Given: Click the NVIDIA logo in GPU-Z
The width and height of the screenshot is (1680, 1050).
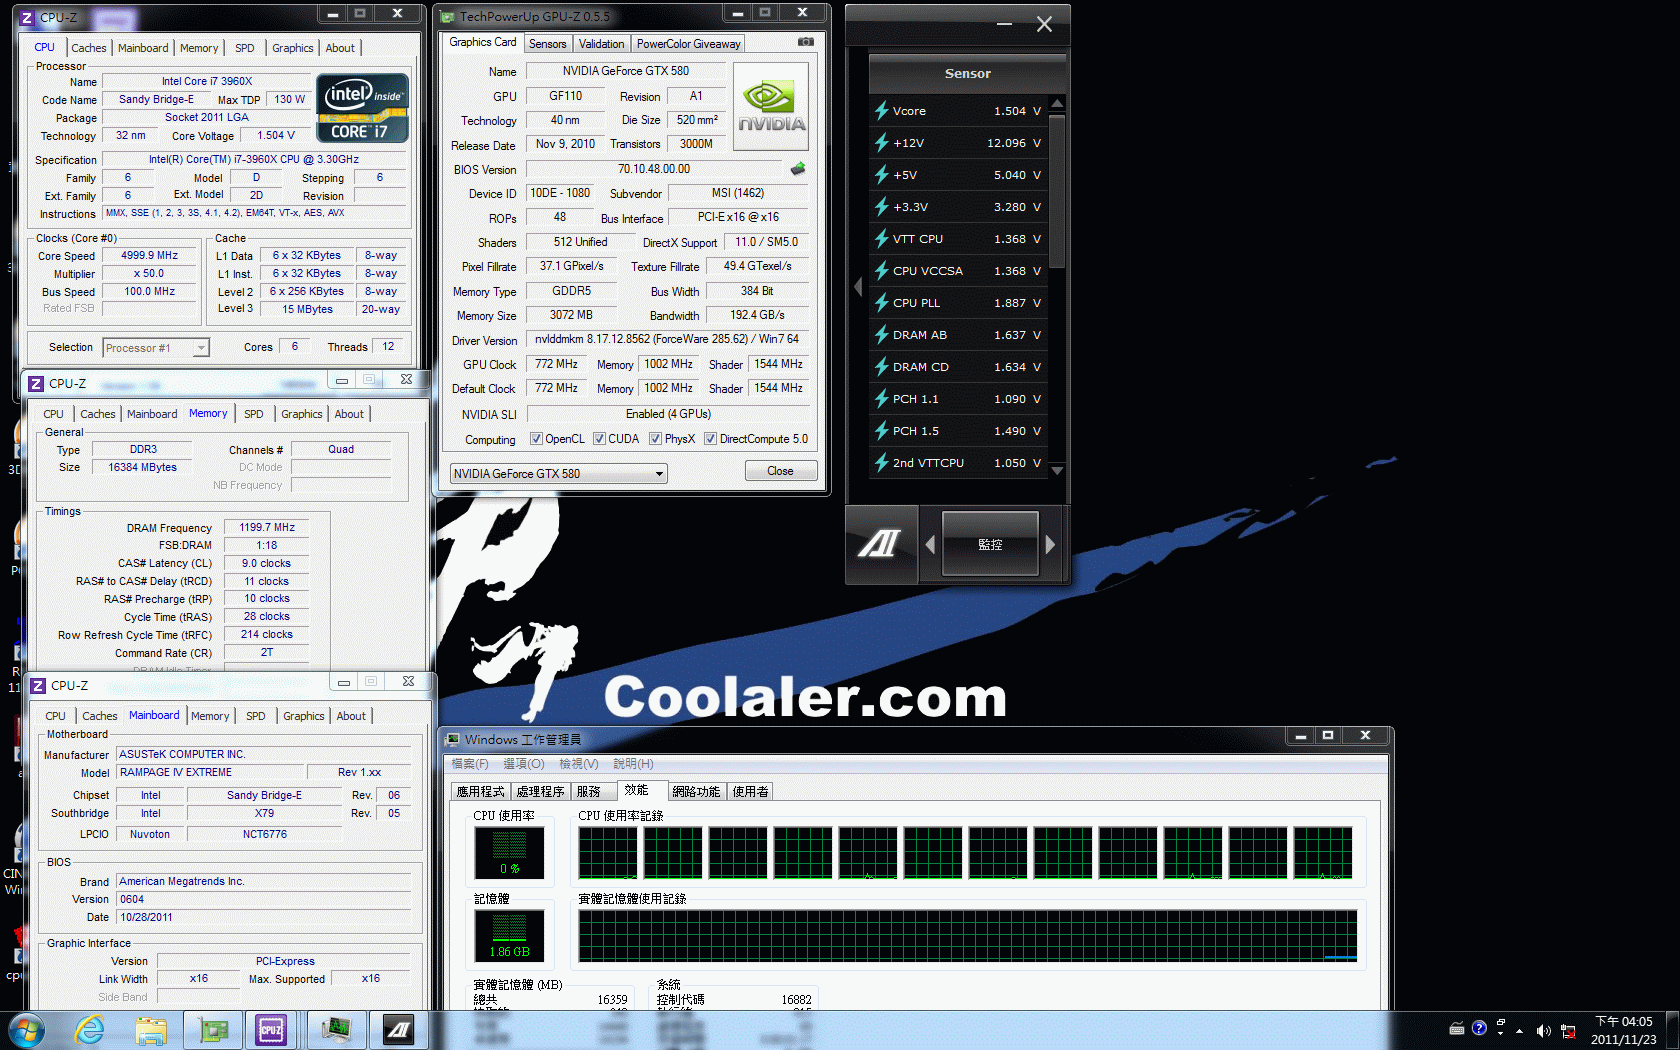Looking at the screenshot, I should (x=771, y=107).
